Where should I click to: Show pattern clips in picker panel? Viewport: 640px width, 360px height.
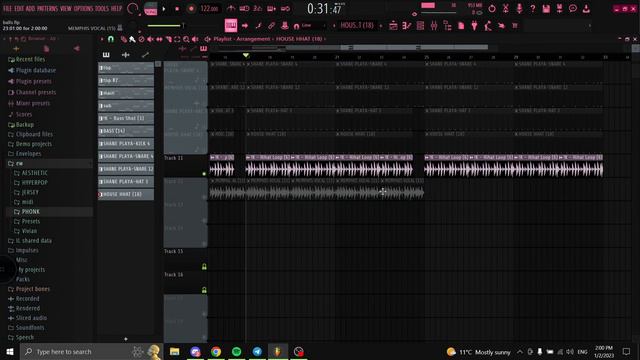point(106,55)
